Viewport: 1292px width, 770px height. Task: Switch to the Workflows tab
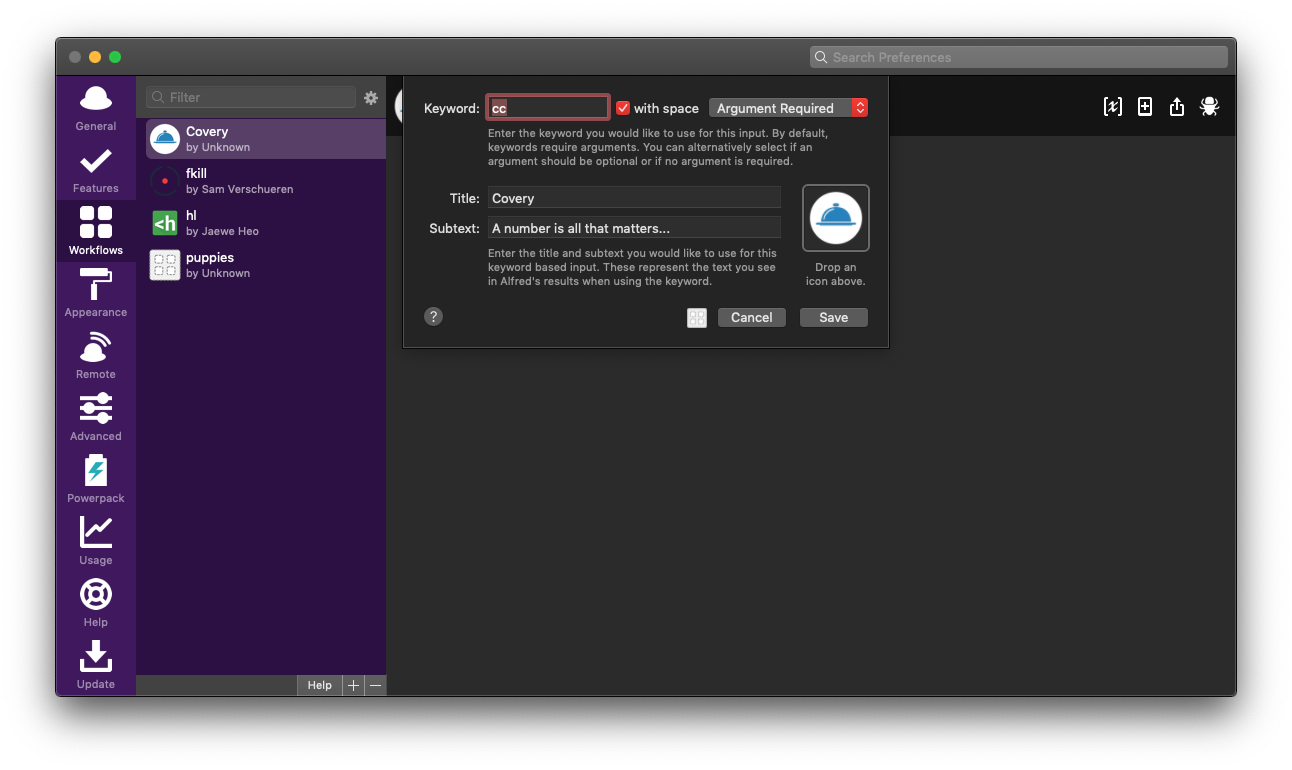click(96, 232)
